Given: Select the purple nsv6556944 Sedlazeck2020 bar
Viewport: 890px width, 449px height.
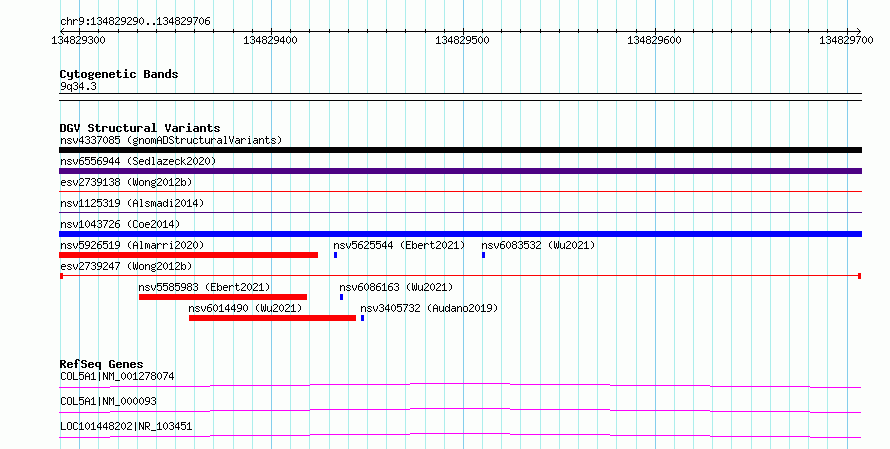Looking at the screenshot, I should coord(460,171).
